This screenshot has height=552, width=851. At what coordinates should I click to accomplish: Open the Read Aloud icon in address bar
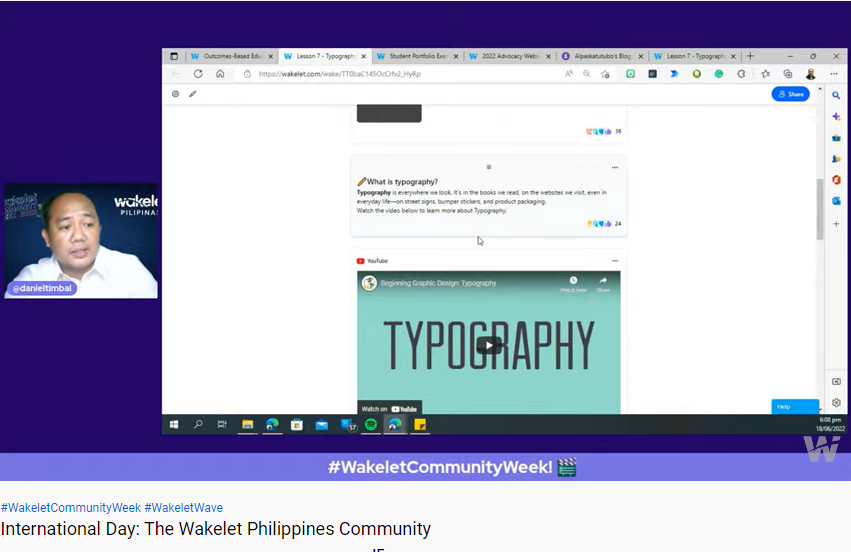click(x=568, y=74)
